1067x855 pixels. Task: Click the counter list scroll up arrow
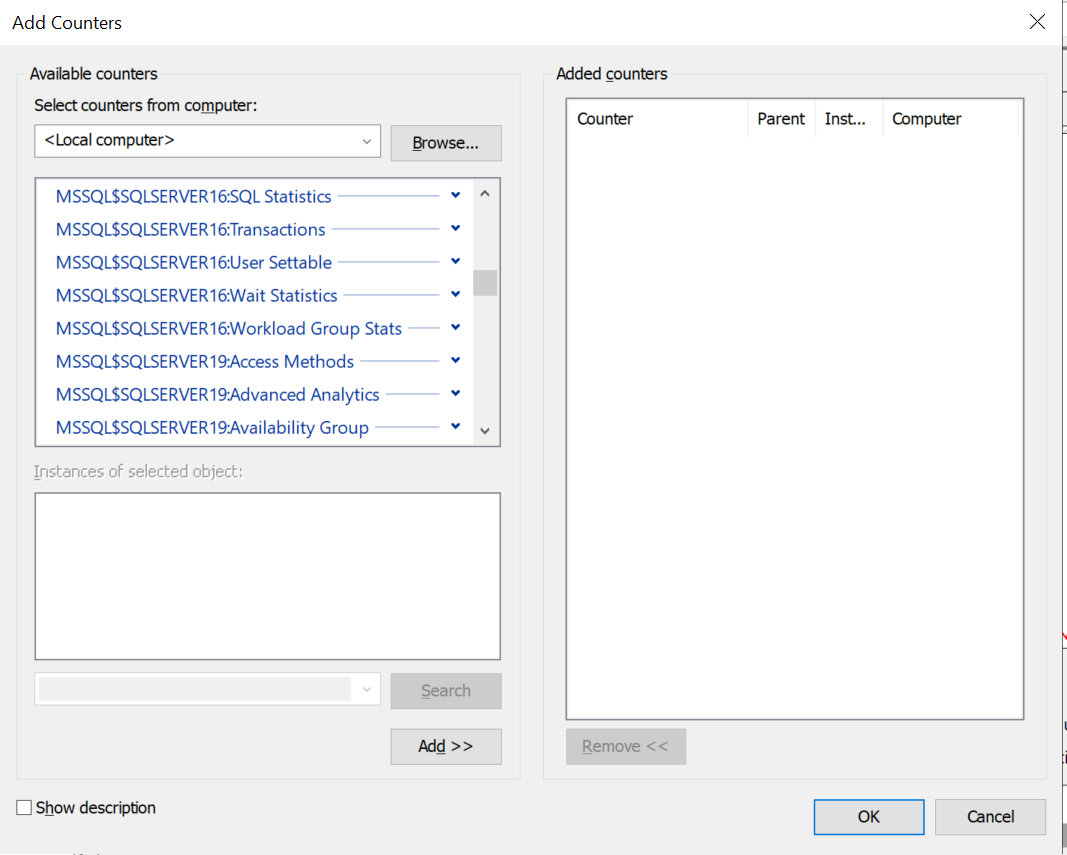pos(485,194)
